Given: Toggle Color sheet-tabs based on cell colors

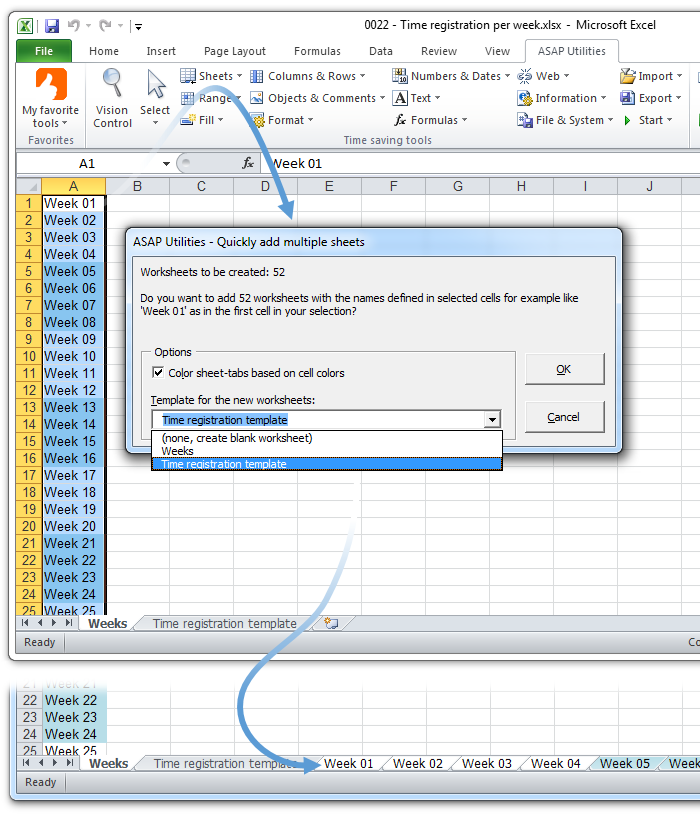Looking at the screenshot, I should tap(158, 373).
